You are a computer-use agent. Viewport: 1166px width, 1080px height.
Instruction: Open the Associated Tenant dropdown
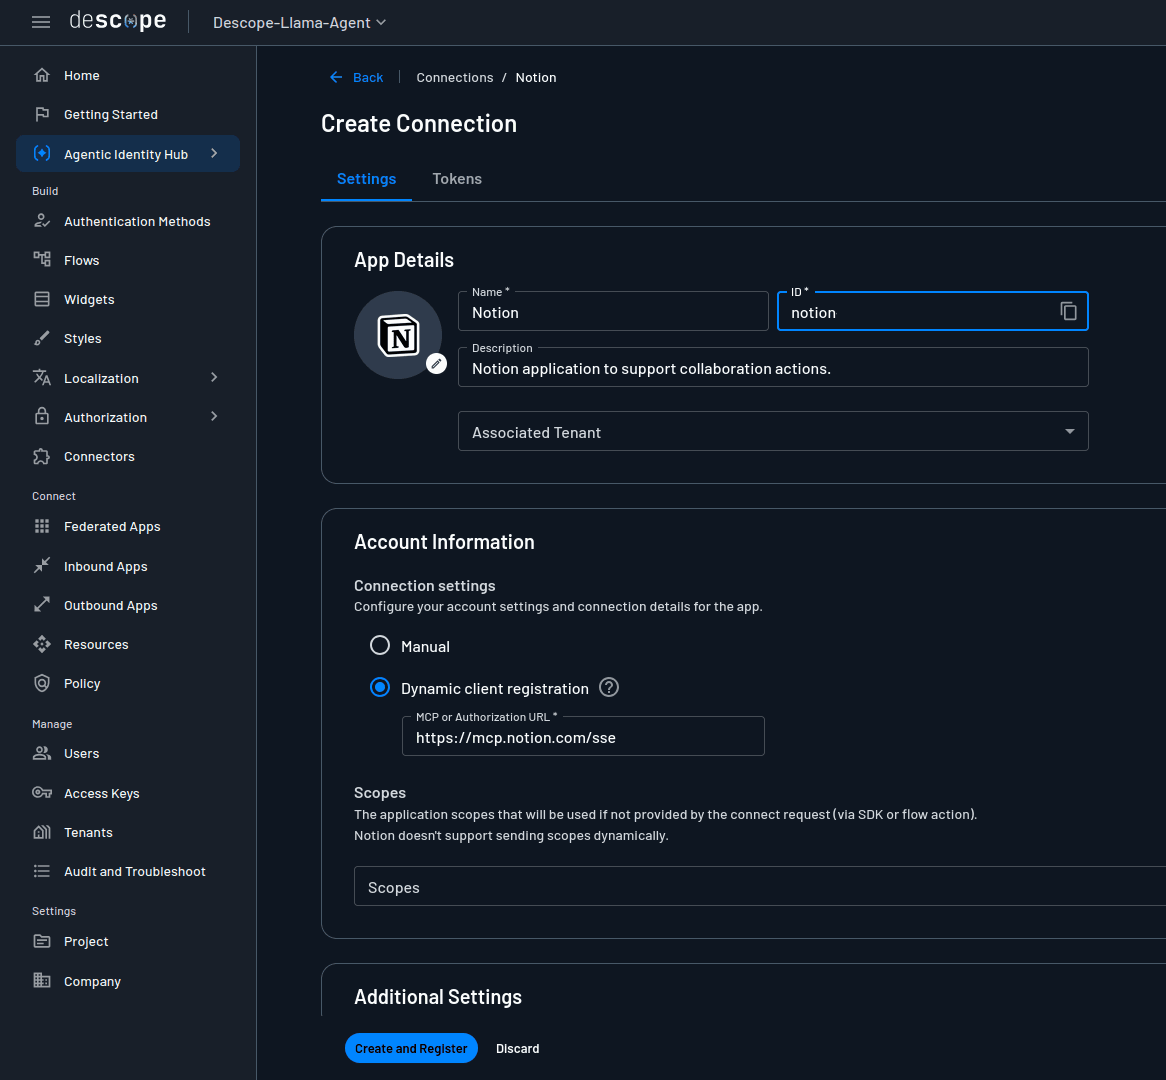773,431
